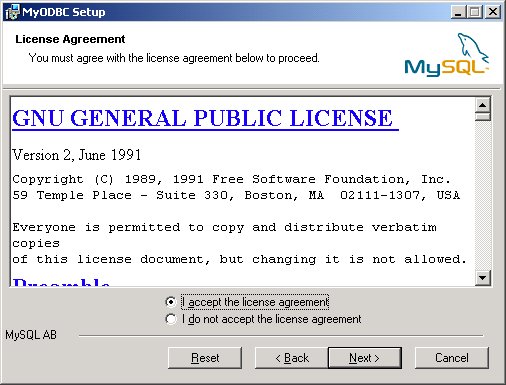This screenshot has width=506, height=385.
Task: Click the 'Version 2, June 1991' text
Action: tap(77, 155)
